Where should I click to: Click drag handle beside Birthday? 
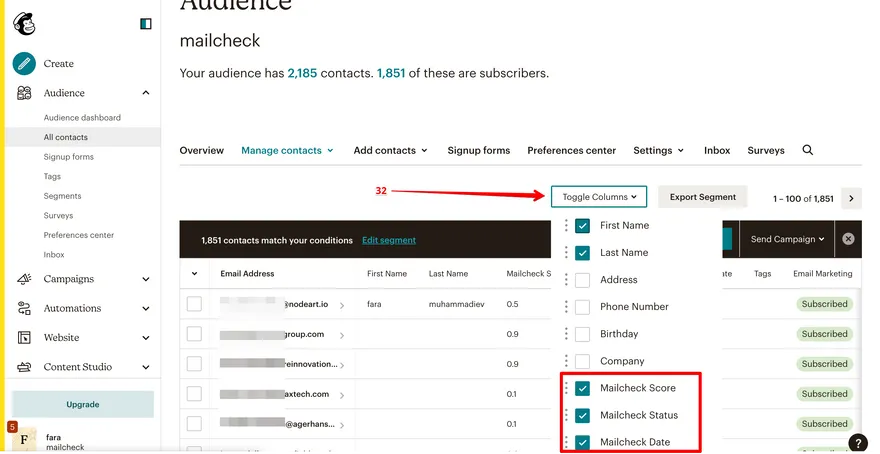pos(566,333)
